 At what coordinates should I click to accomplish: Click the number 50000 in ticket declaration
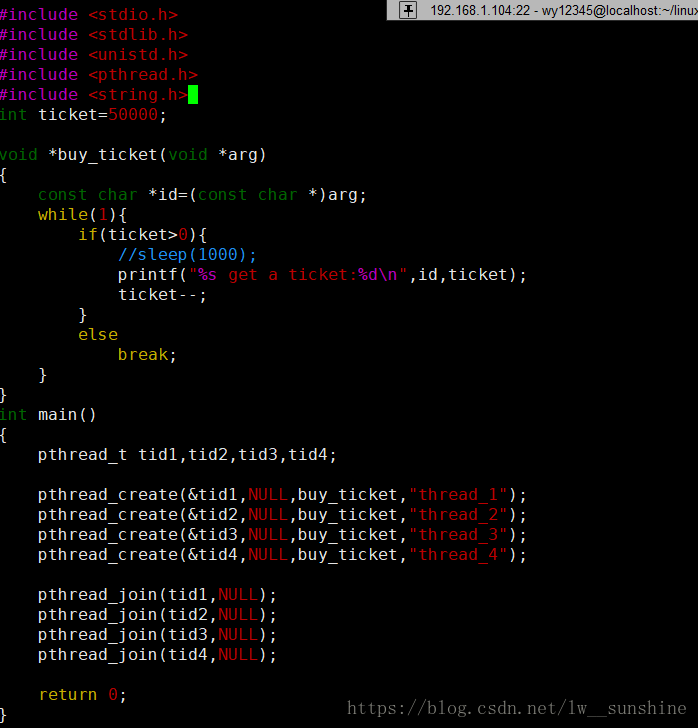[133, 115]
